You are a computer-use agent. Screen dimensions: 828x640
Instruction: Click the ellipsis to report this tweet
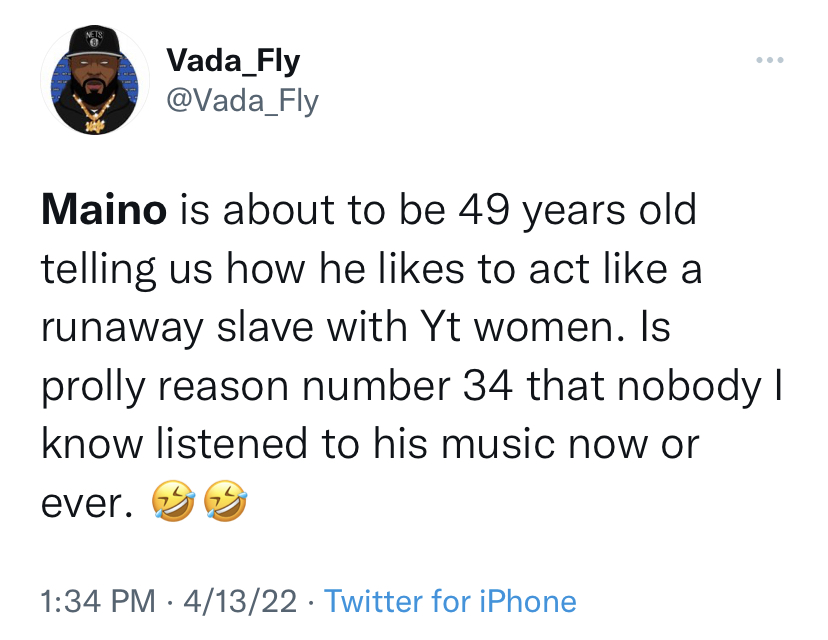coord(769,59)
